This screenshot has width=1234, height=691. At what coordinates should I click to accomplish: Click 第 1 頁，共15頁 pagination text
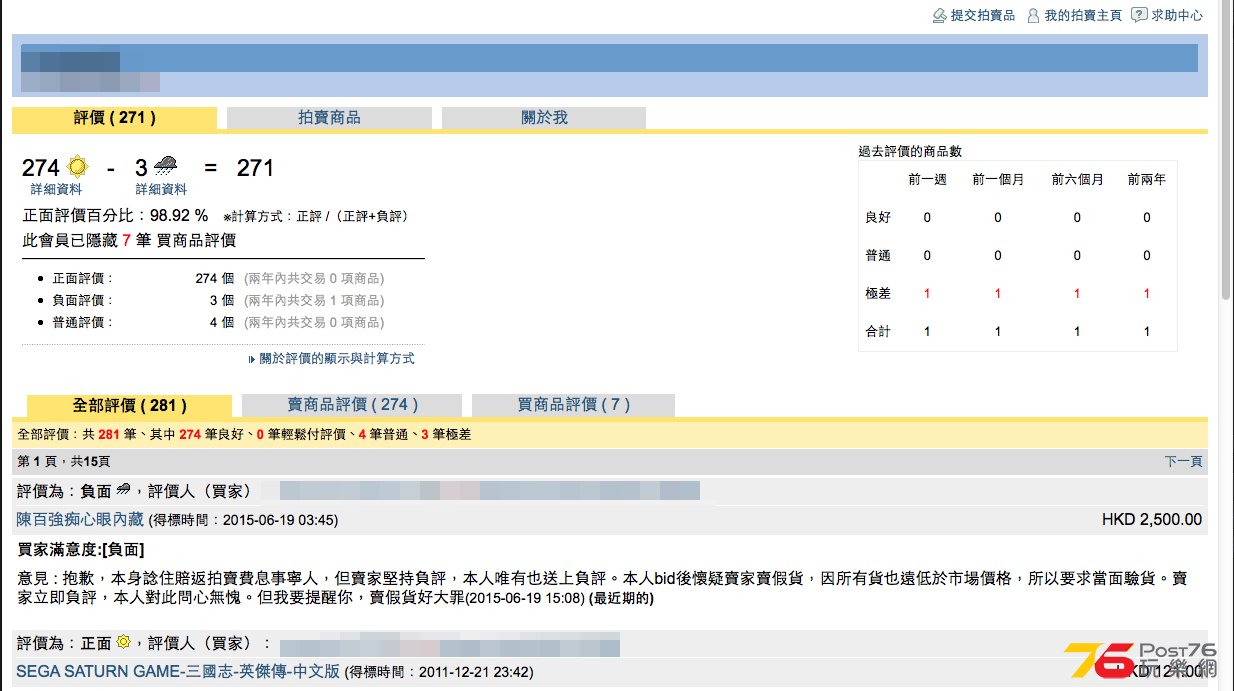coord(64,461)
